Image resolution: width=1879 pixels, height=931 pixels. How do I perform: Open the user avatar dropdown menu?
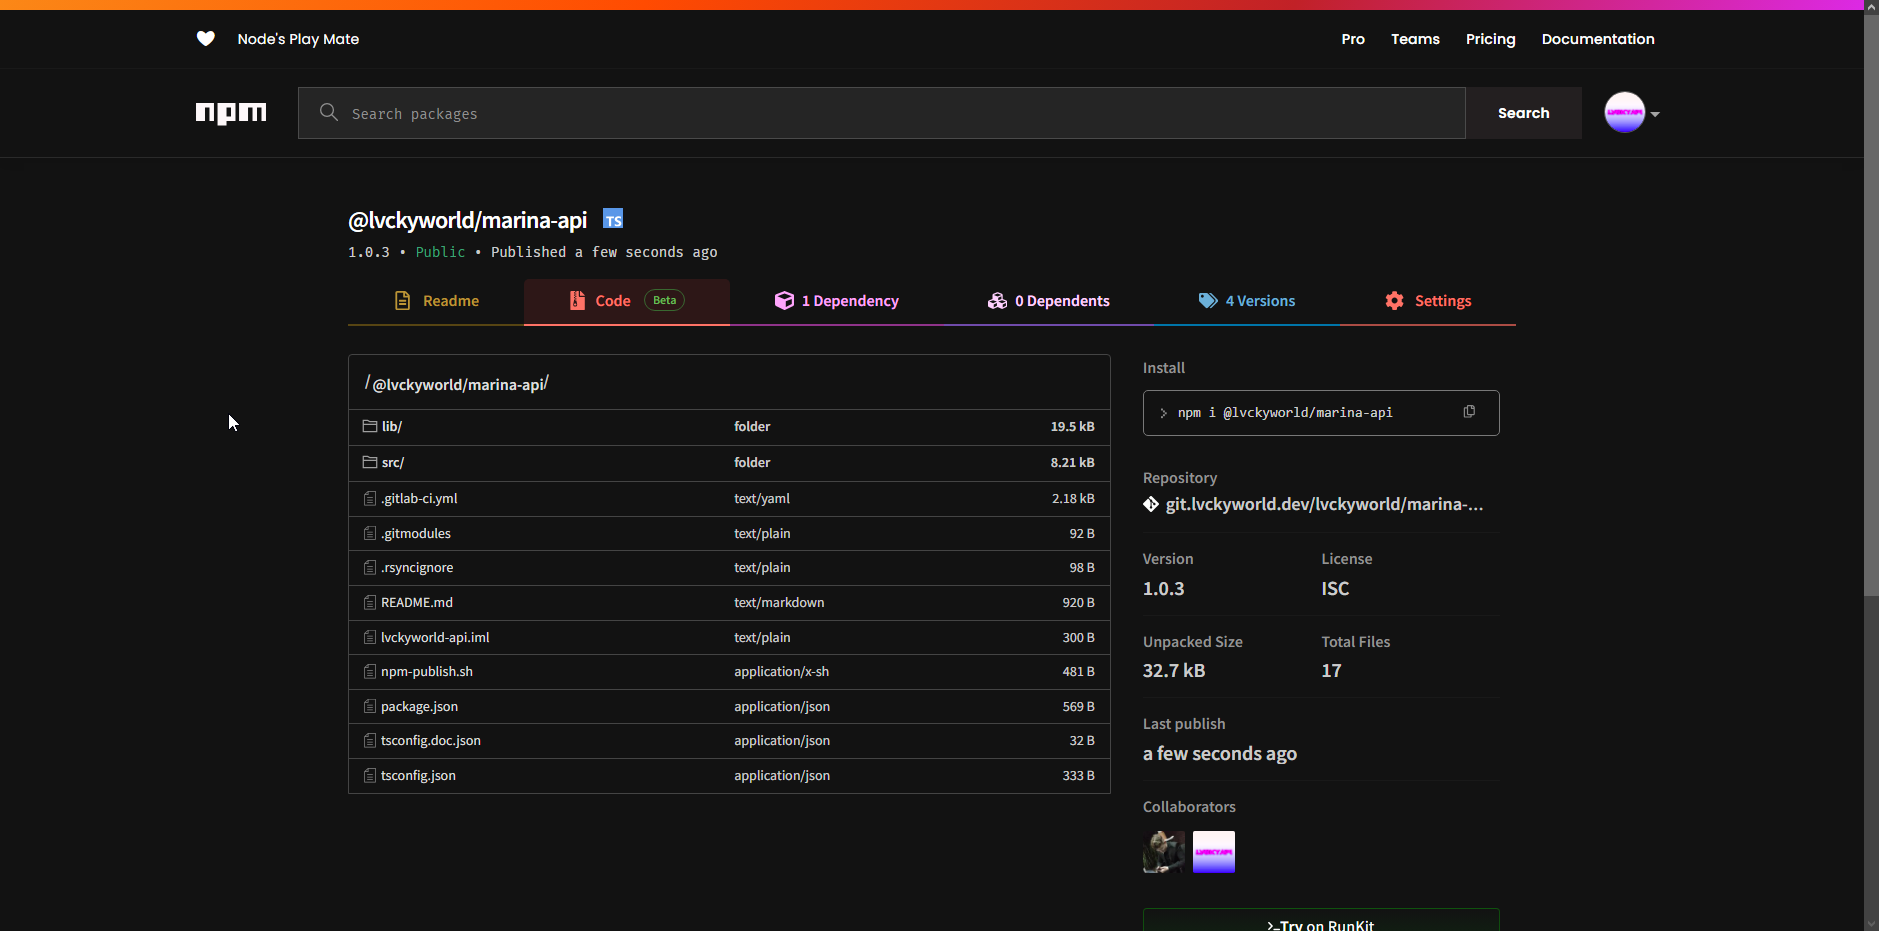coord(1632,113)
